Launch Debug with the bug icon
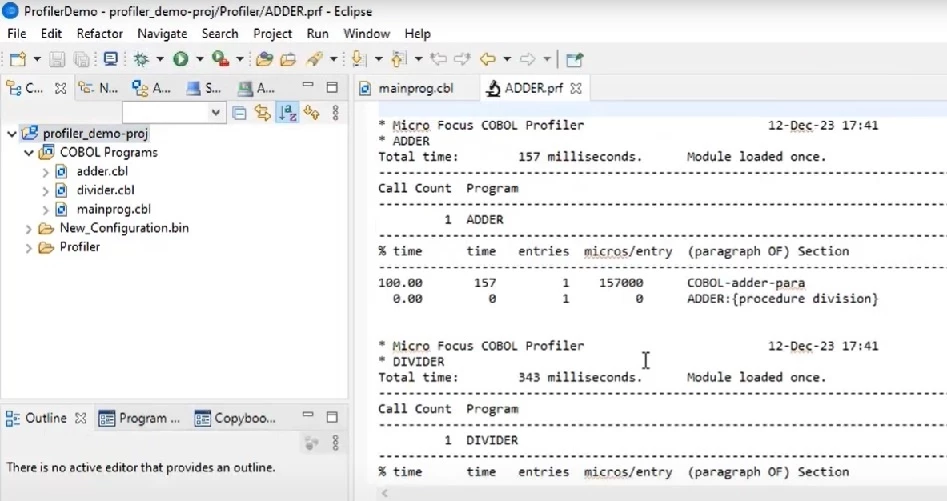 coord(141,59)
